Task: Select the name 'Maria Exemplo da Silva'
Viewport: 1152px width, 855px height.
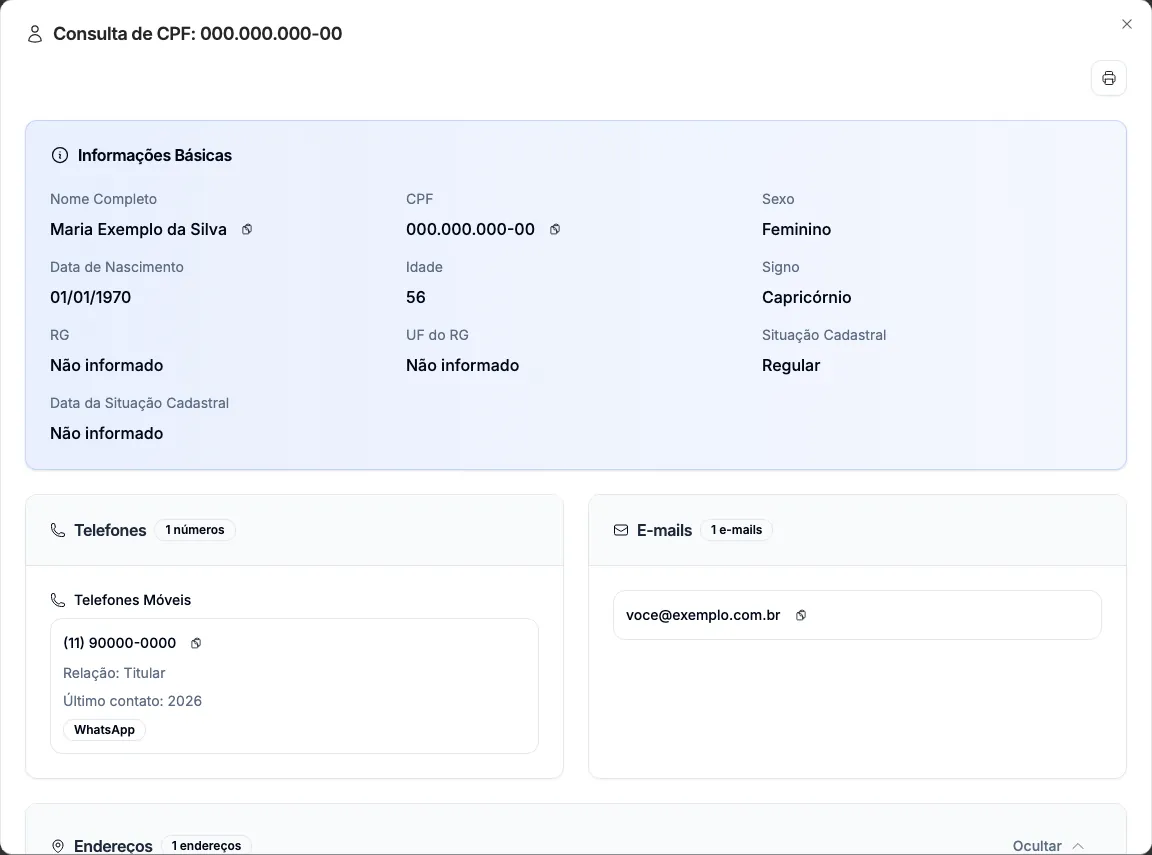Action: click(138, 229)
